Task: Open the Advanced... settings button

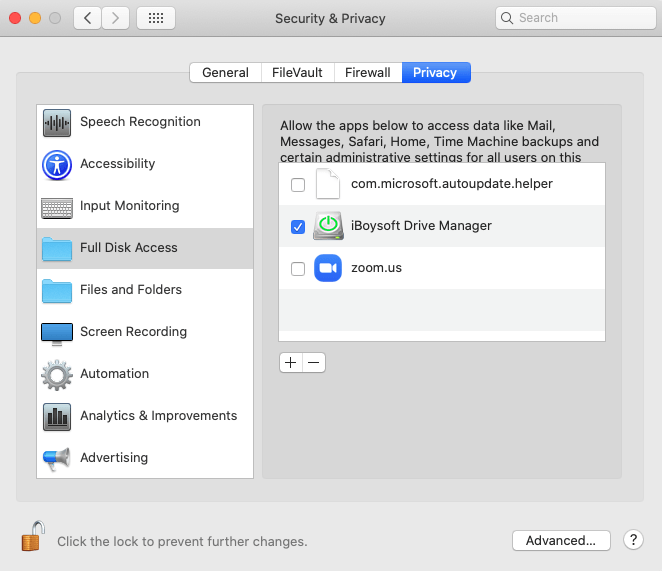Action: pos(561,541)
